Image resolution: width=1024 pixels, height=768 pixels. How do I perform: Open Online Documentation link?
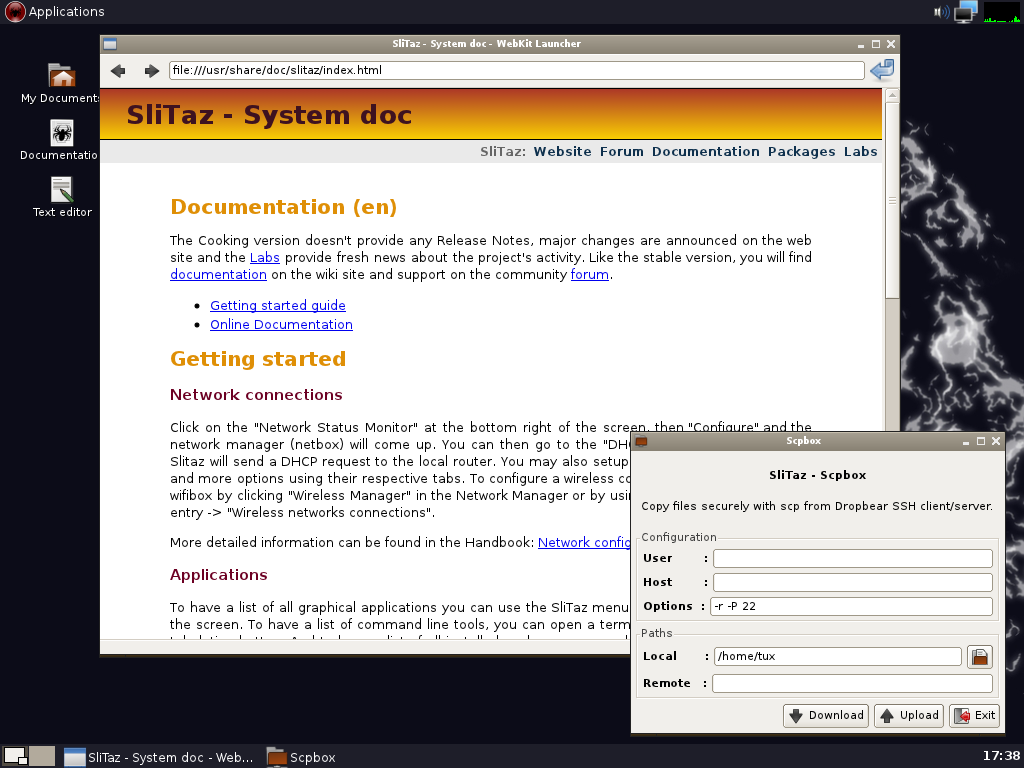pyautogui.click(x=281, y=325)
